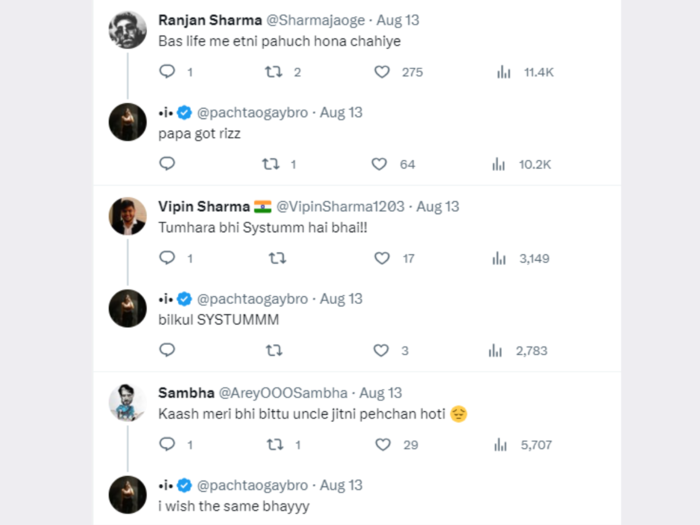Like the 'bilkul SYSTUMMM' reply
Viewport: 700px width, 525px height.
(x=381, y=350)
